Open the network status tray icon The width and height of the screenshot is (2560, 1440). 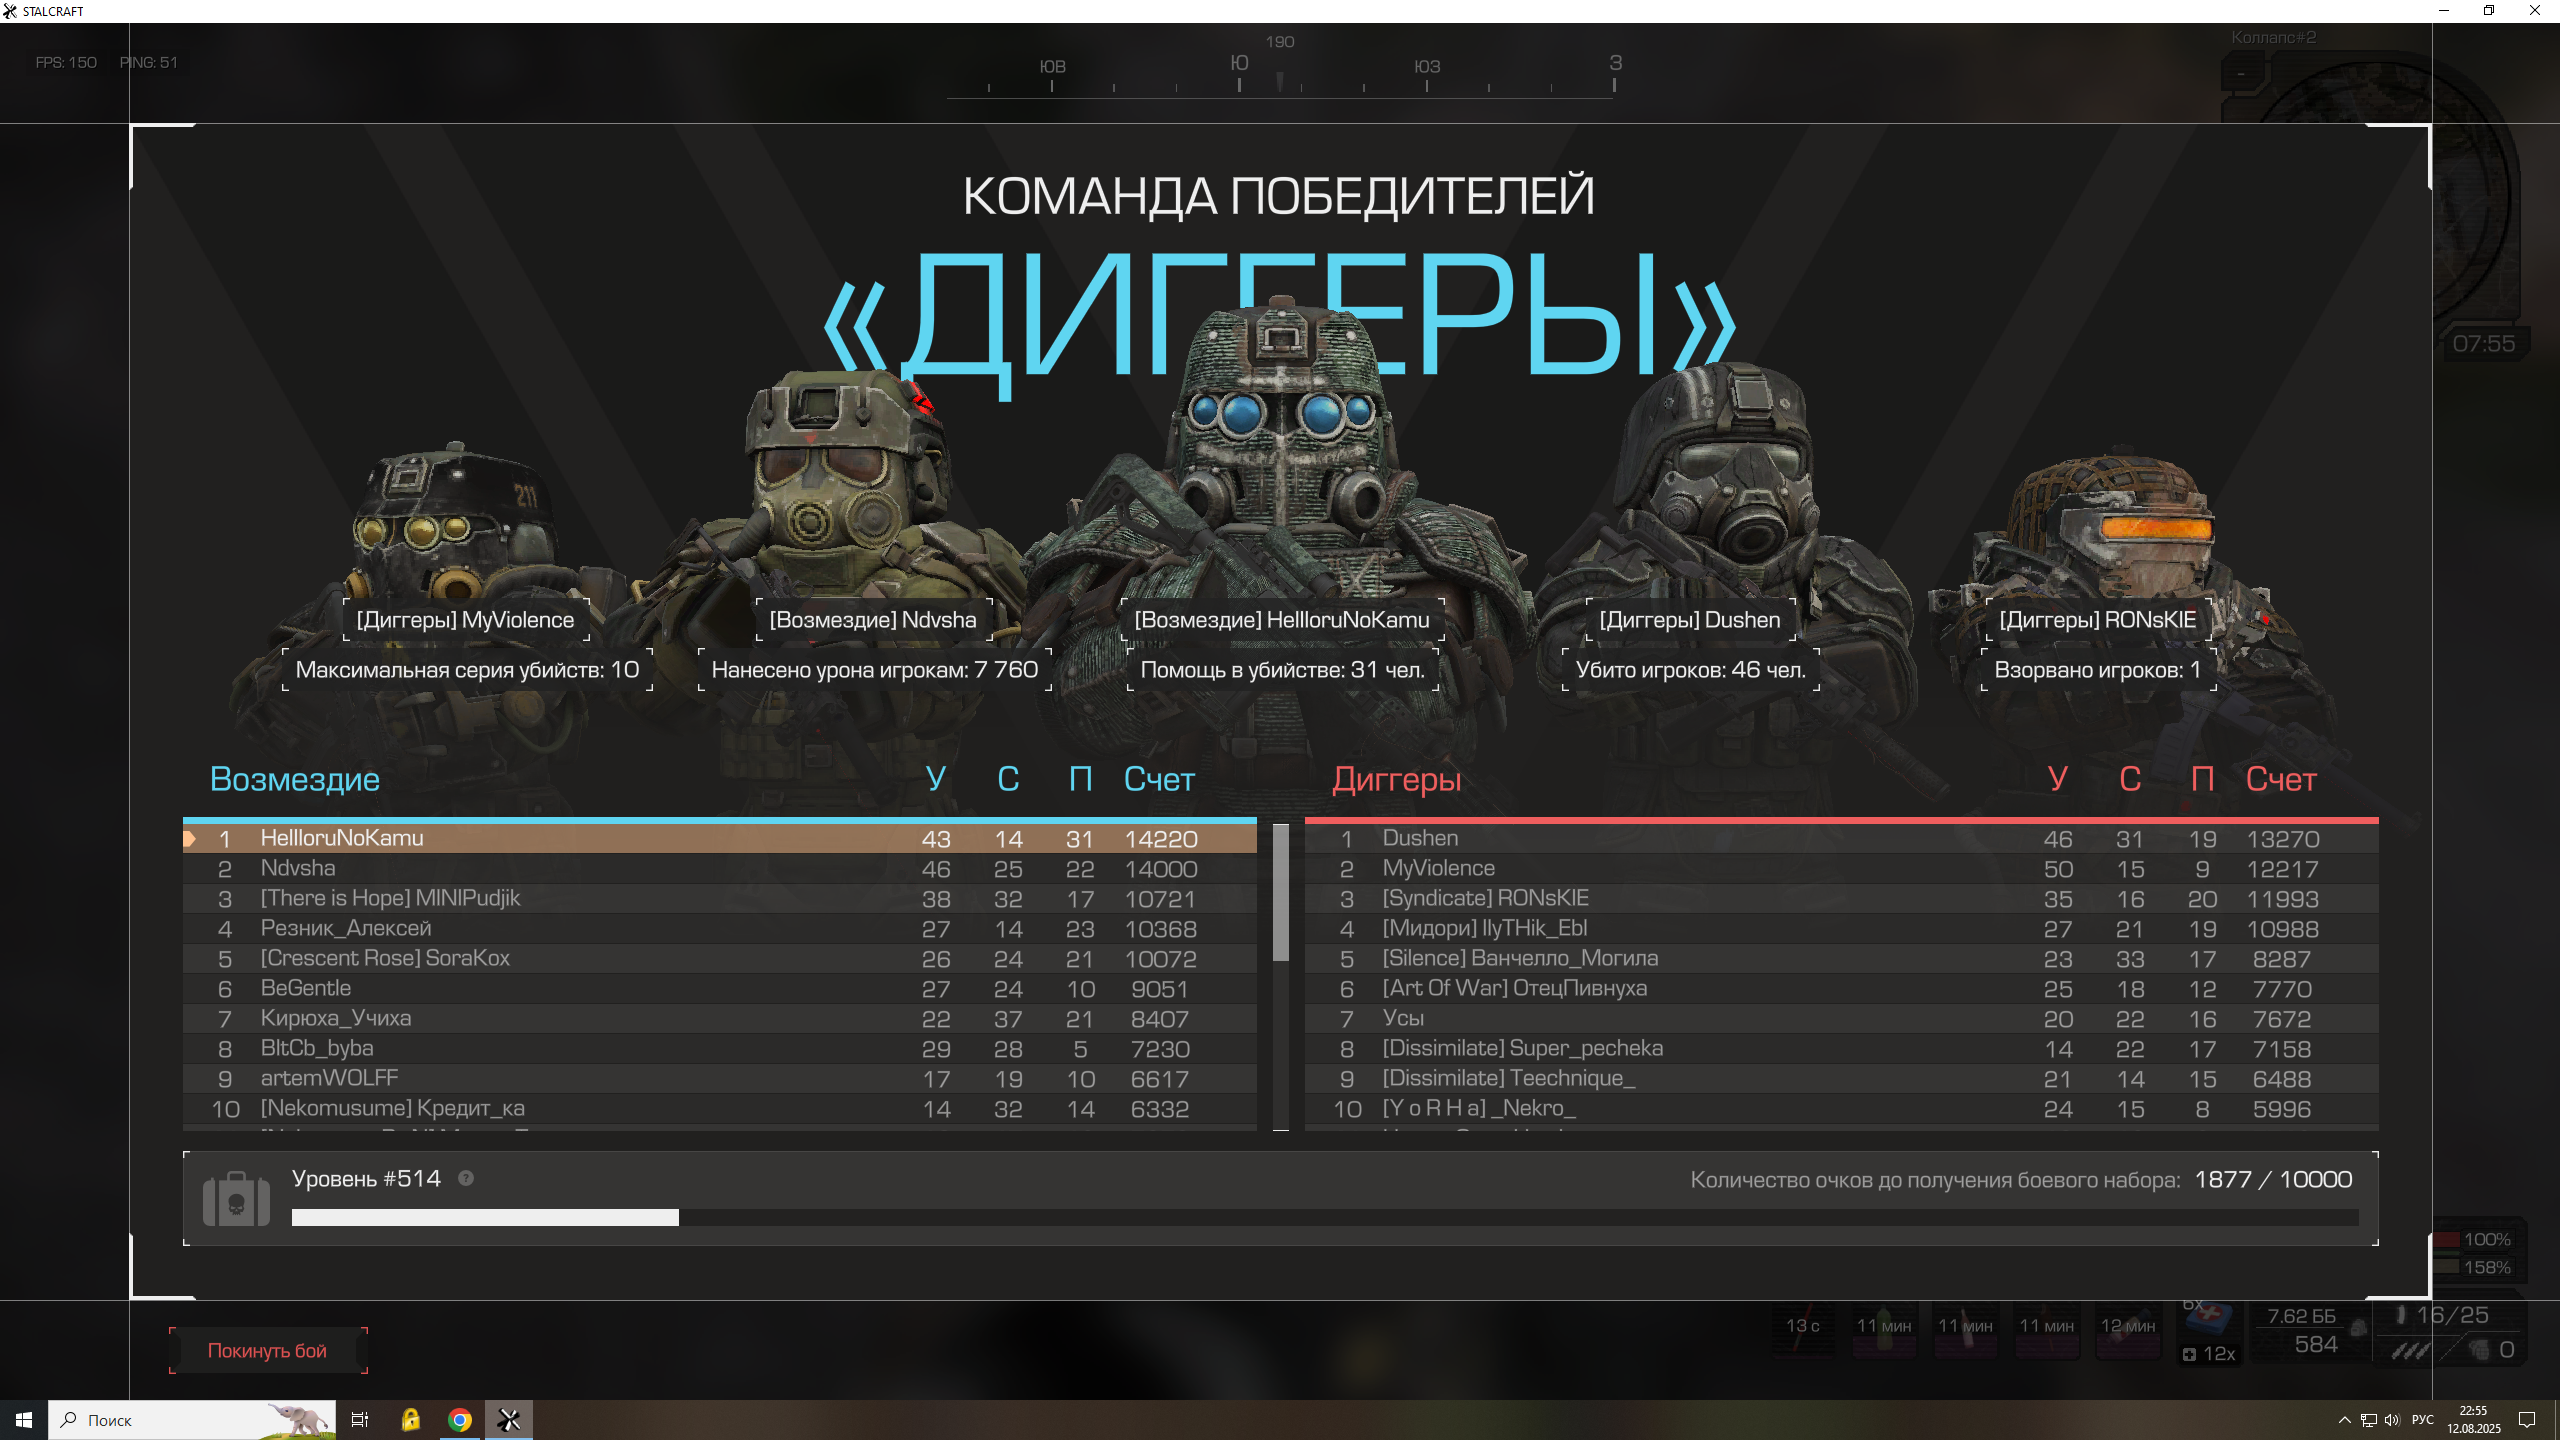point(2369,1420)
